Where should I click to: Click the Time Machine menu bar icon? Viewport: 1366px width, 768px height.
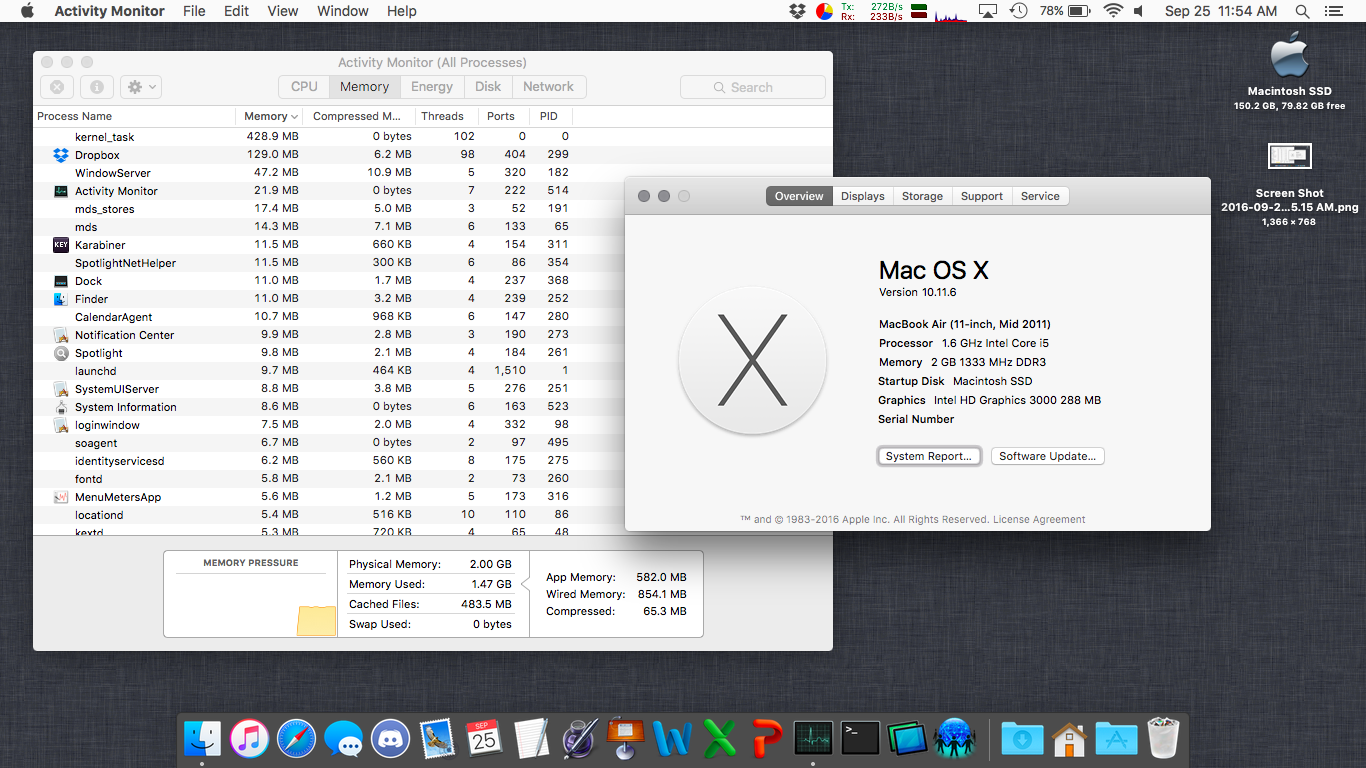click(1018, 11)
